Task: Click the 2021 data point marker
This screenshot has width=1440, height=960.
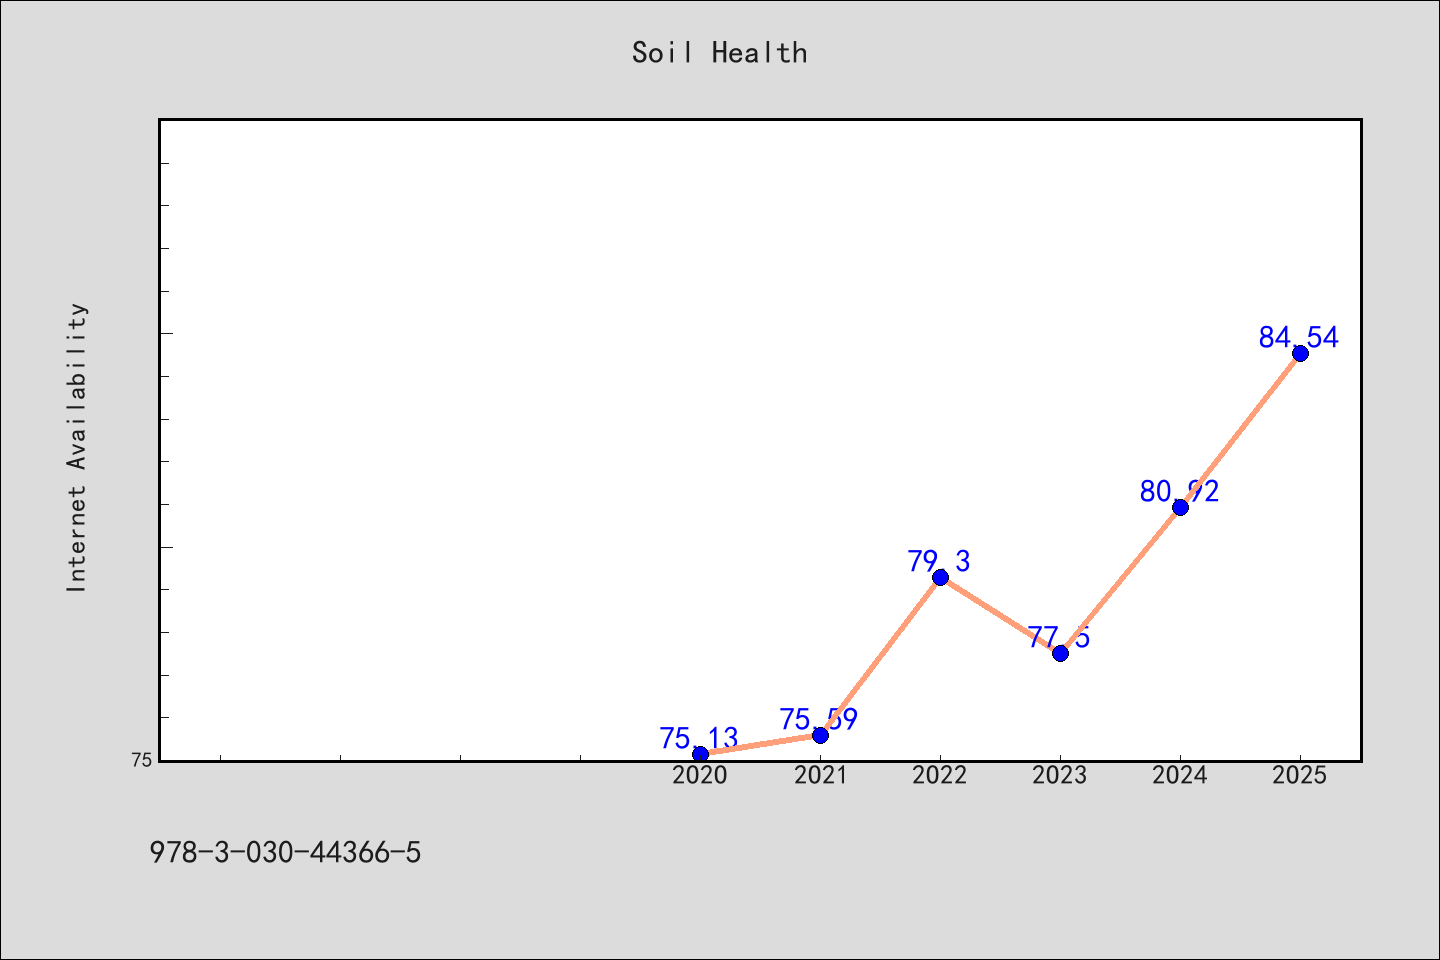Action: 820,735
